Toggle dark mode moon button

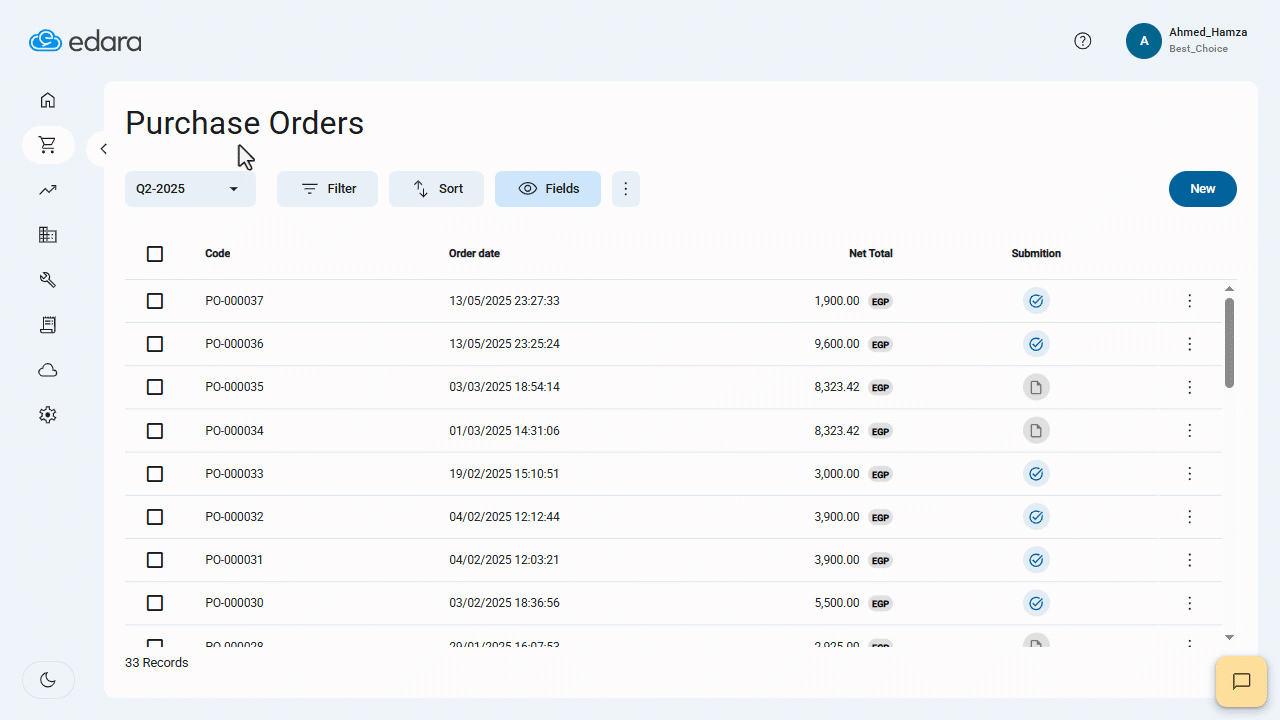point(48,680)
